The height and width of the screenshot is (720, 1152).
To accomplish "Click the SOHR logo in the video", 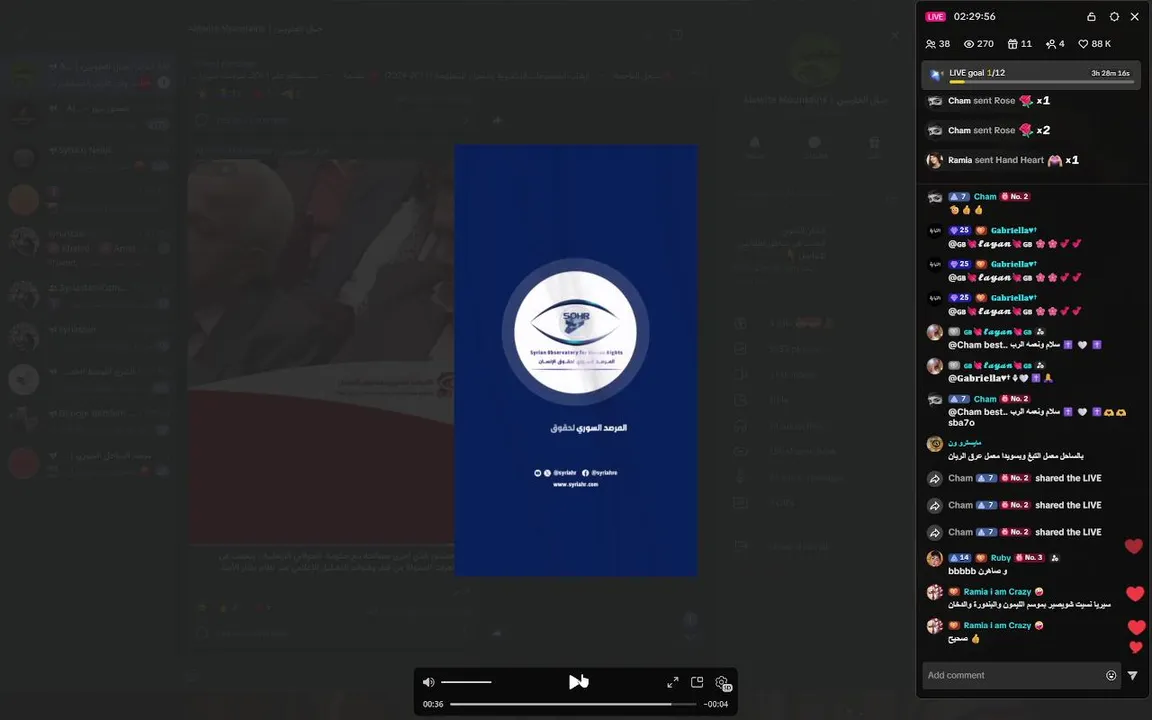I will click(575, 331).
